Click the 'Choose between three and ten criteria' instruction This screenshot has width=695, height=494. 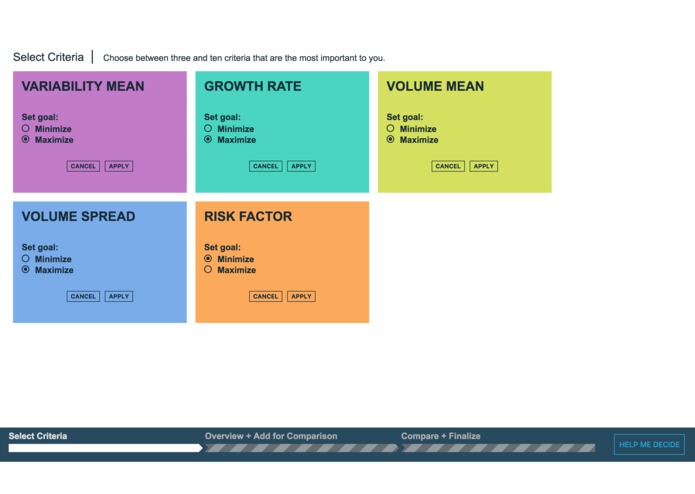[244, 58]
